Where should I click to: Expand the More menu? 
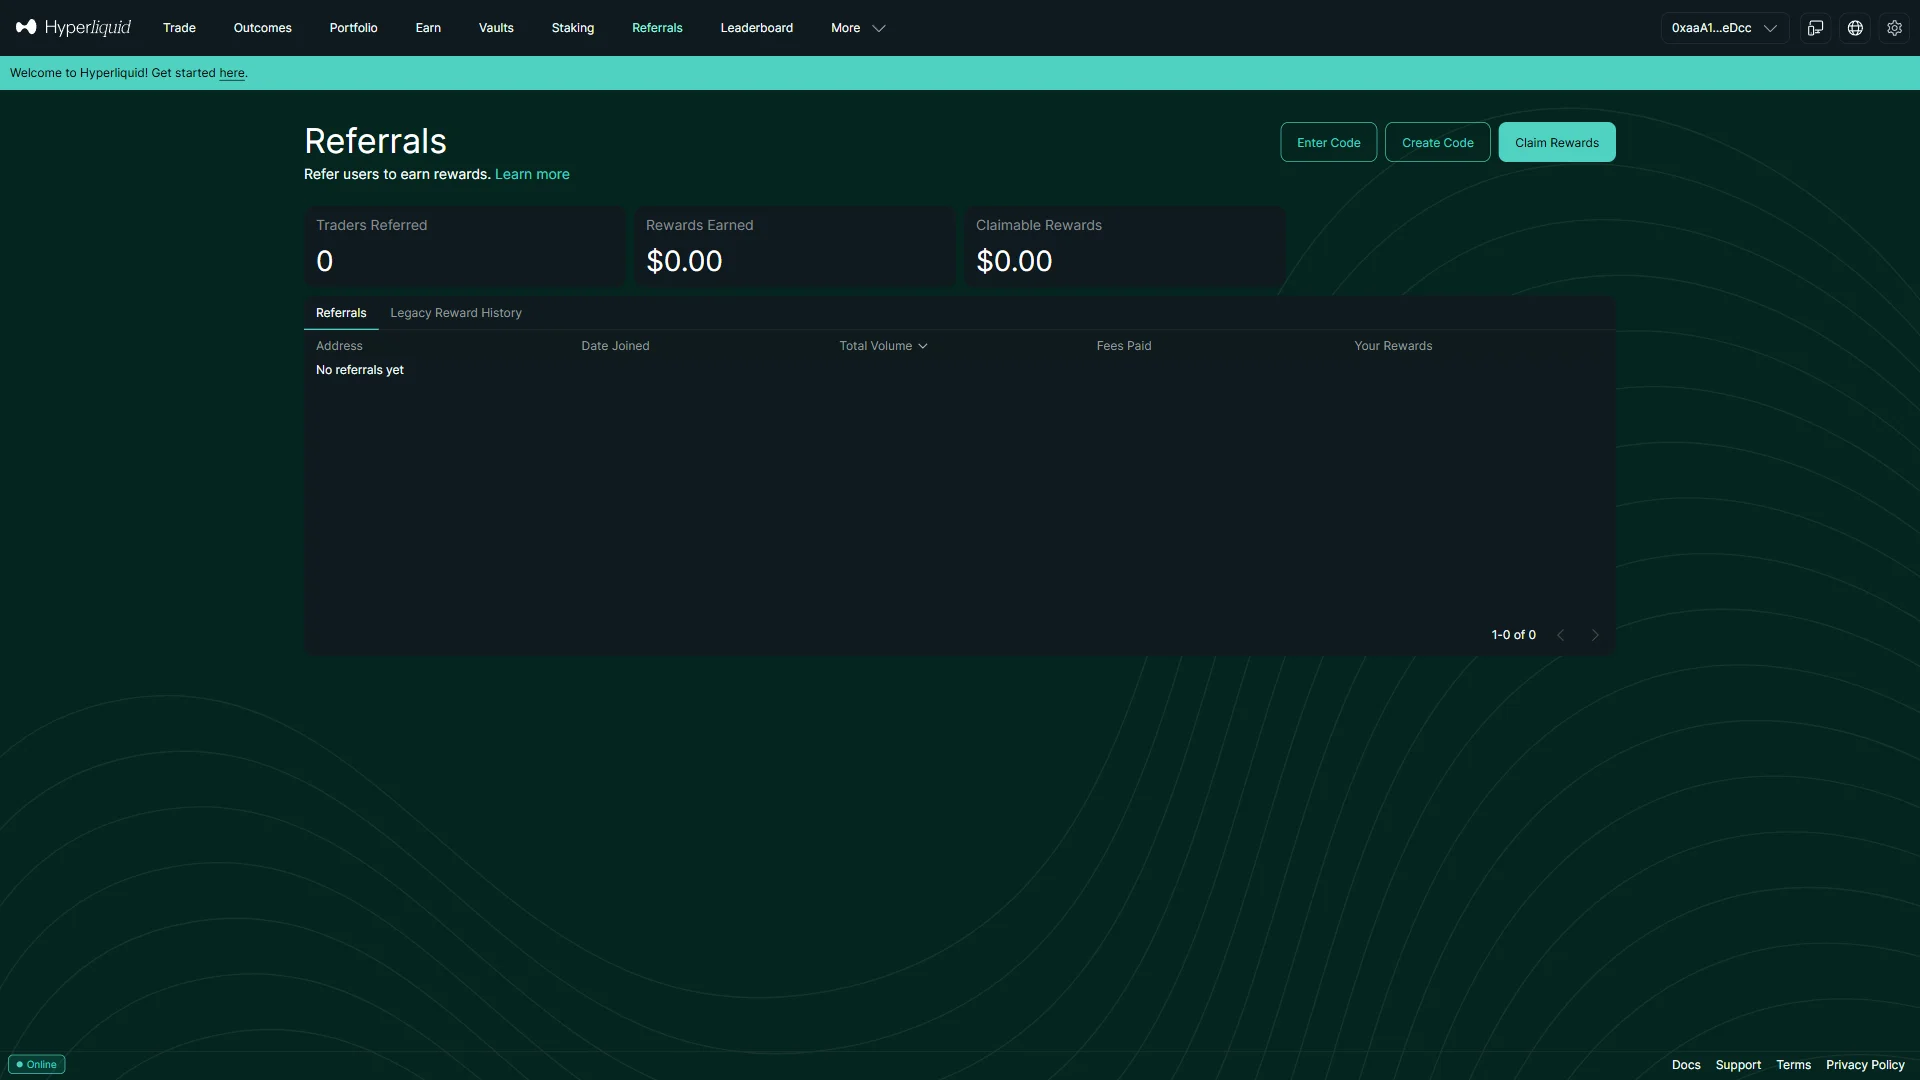(x=858, y=28)
